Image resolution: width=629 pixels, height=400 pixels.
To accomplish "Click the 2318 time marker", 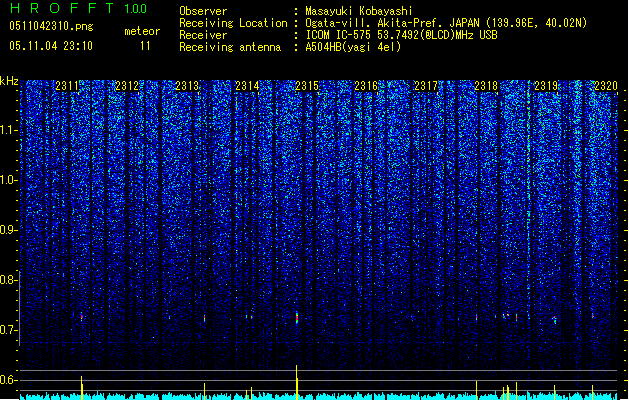I will coord(486,86).
